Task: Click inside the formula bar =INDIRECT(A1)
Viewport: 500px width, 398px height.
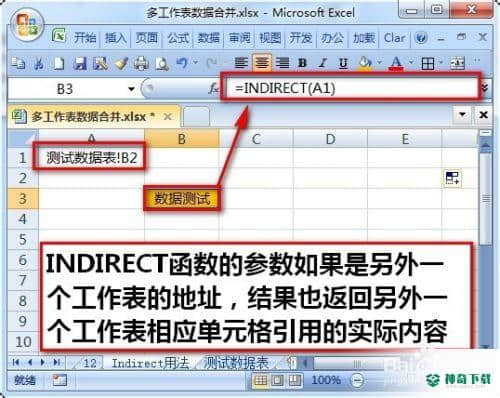Action: [351, 88]
